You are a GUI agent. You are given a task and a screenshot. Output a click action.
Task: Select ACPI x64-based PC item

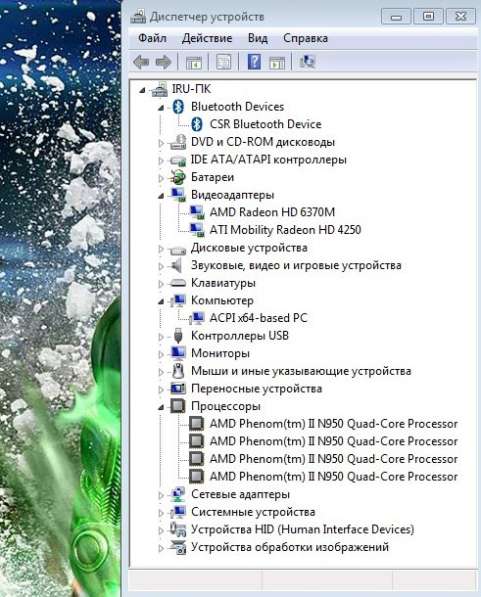pos(258,318)
